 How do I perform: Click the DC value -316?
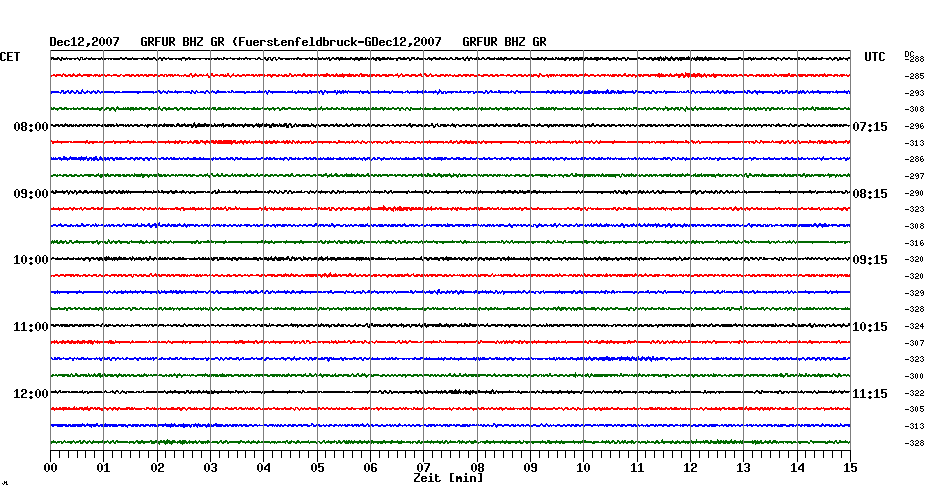pos(915,243)
